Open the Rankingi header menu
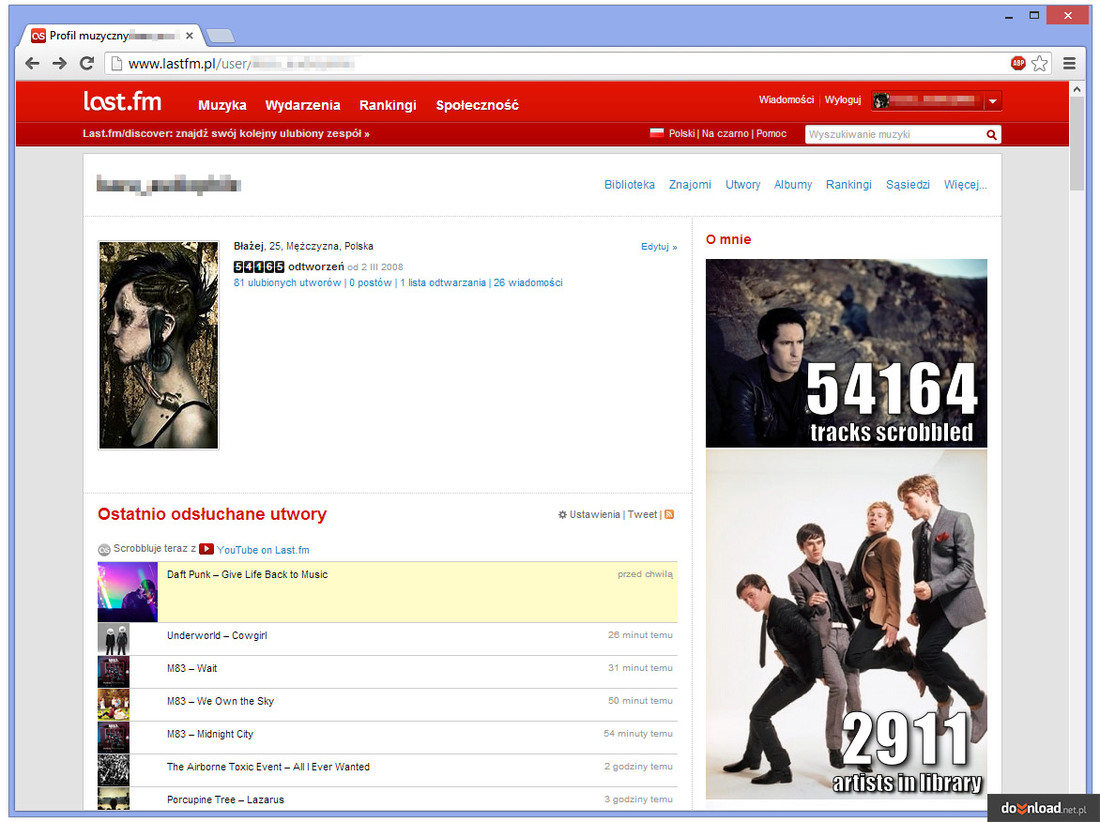 388,105
